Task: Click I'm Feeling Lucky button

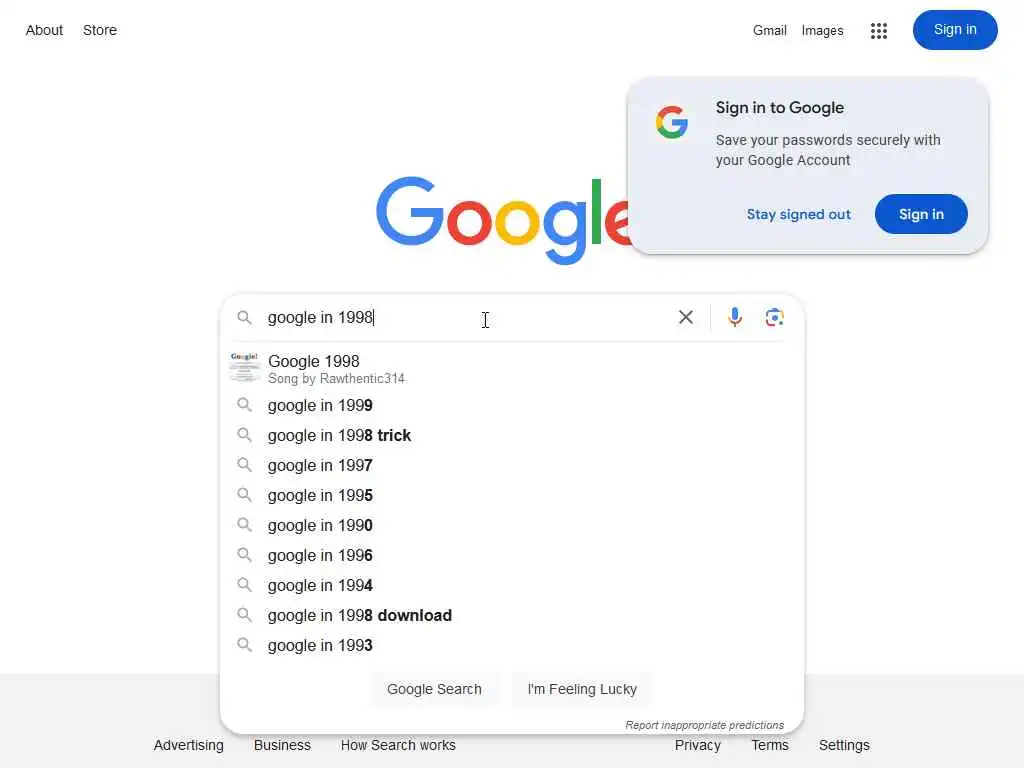Action: [582, 689]
